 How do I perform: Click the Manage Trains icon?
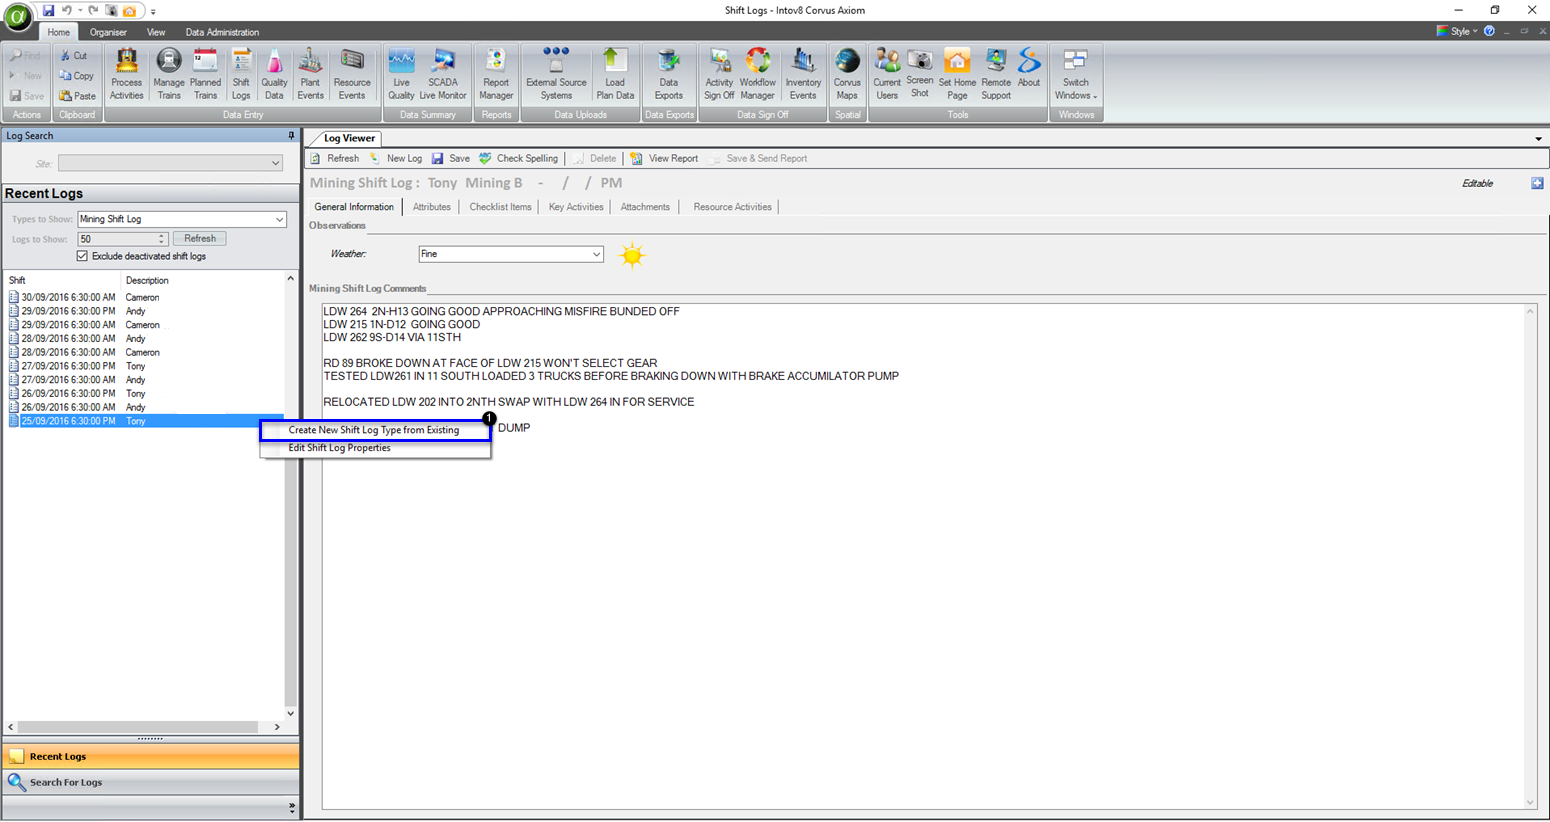[x=169, y=75]
